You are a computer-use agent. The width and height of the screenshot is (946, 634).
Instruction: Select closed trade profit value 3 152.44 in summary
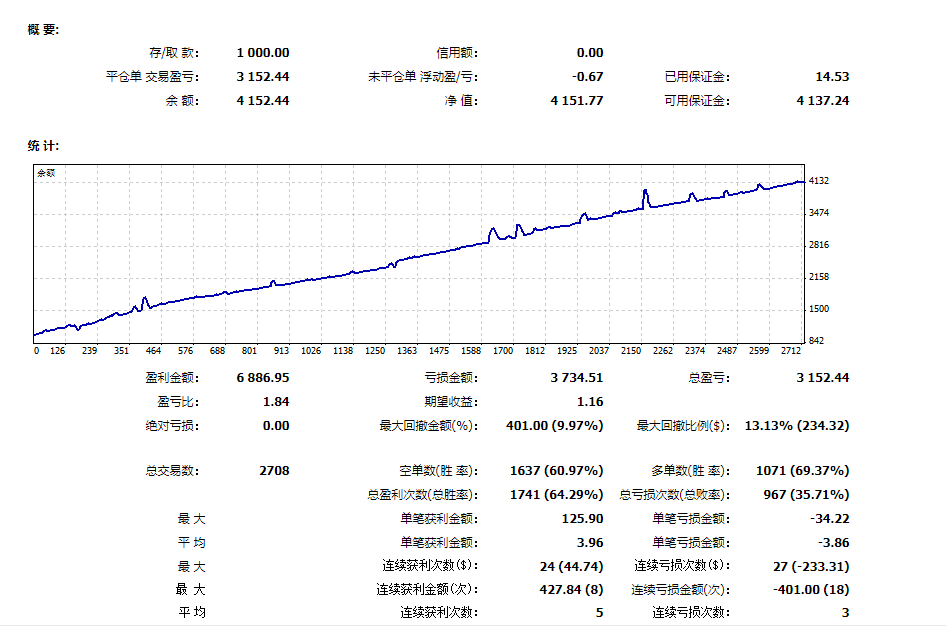(x=262, y=77)
